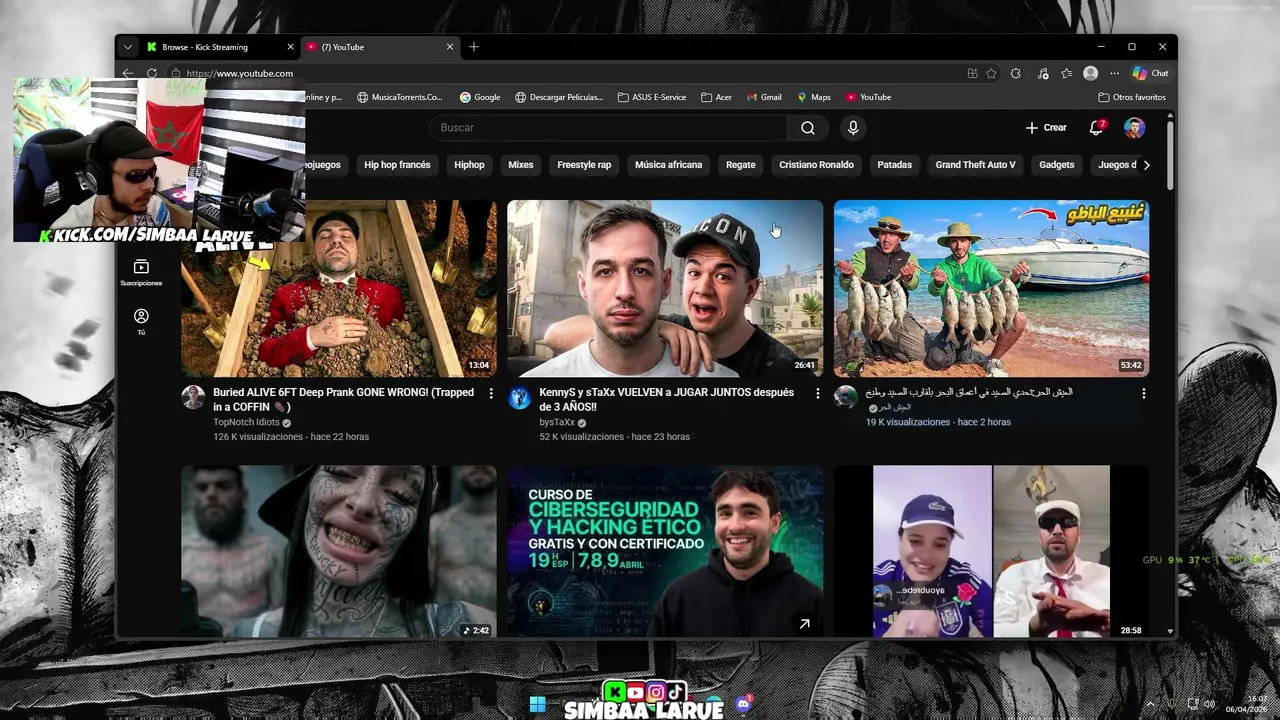Open the Maps bookmark

click(814, 97)
